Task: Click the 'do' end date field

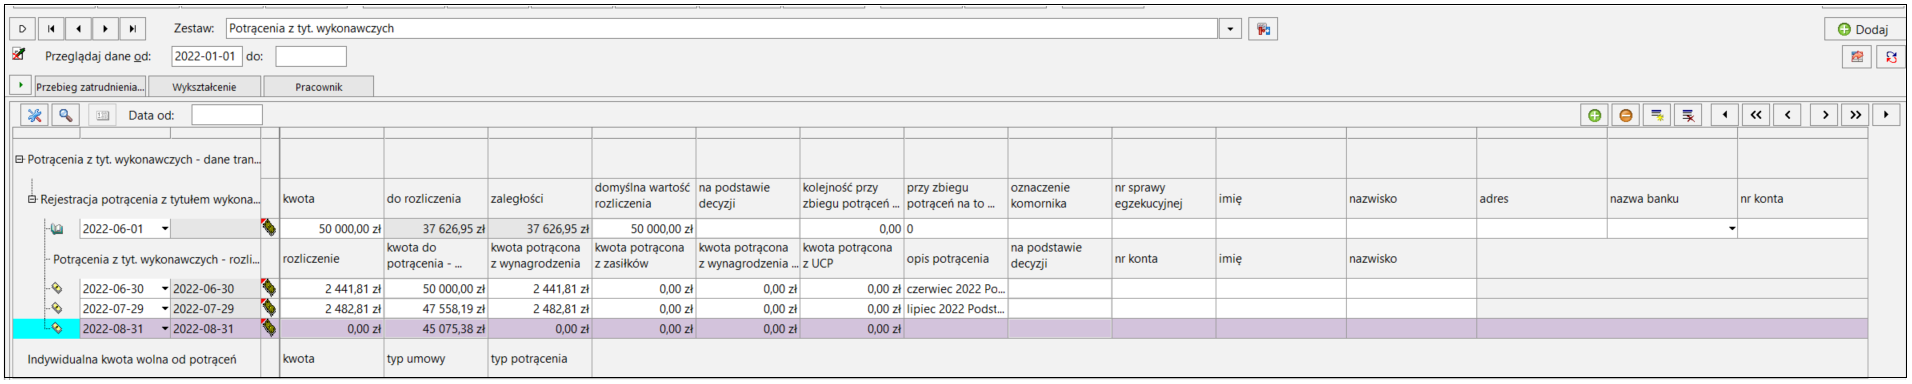Action: 311,57
